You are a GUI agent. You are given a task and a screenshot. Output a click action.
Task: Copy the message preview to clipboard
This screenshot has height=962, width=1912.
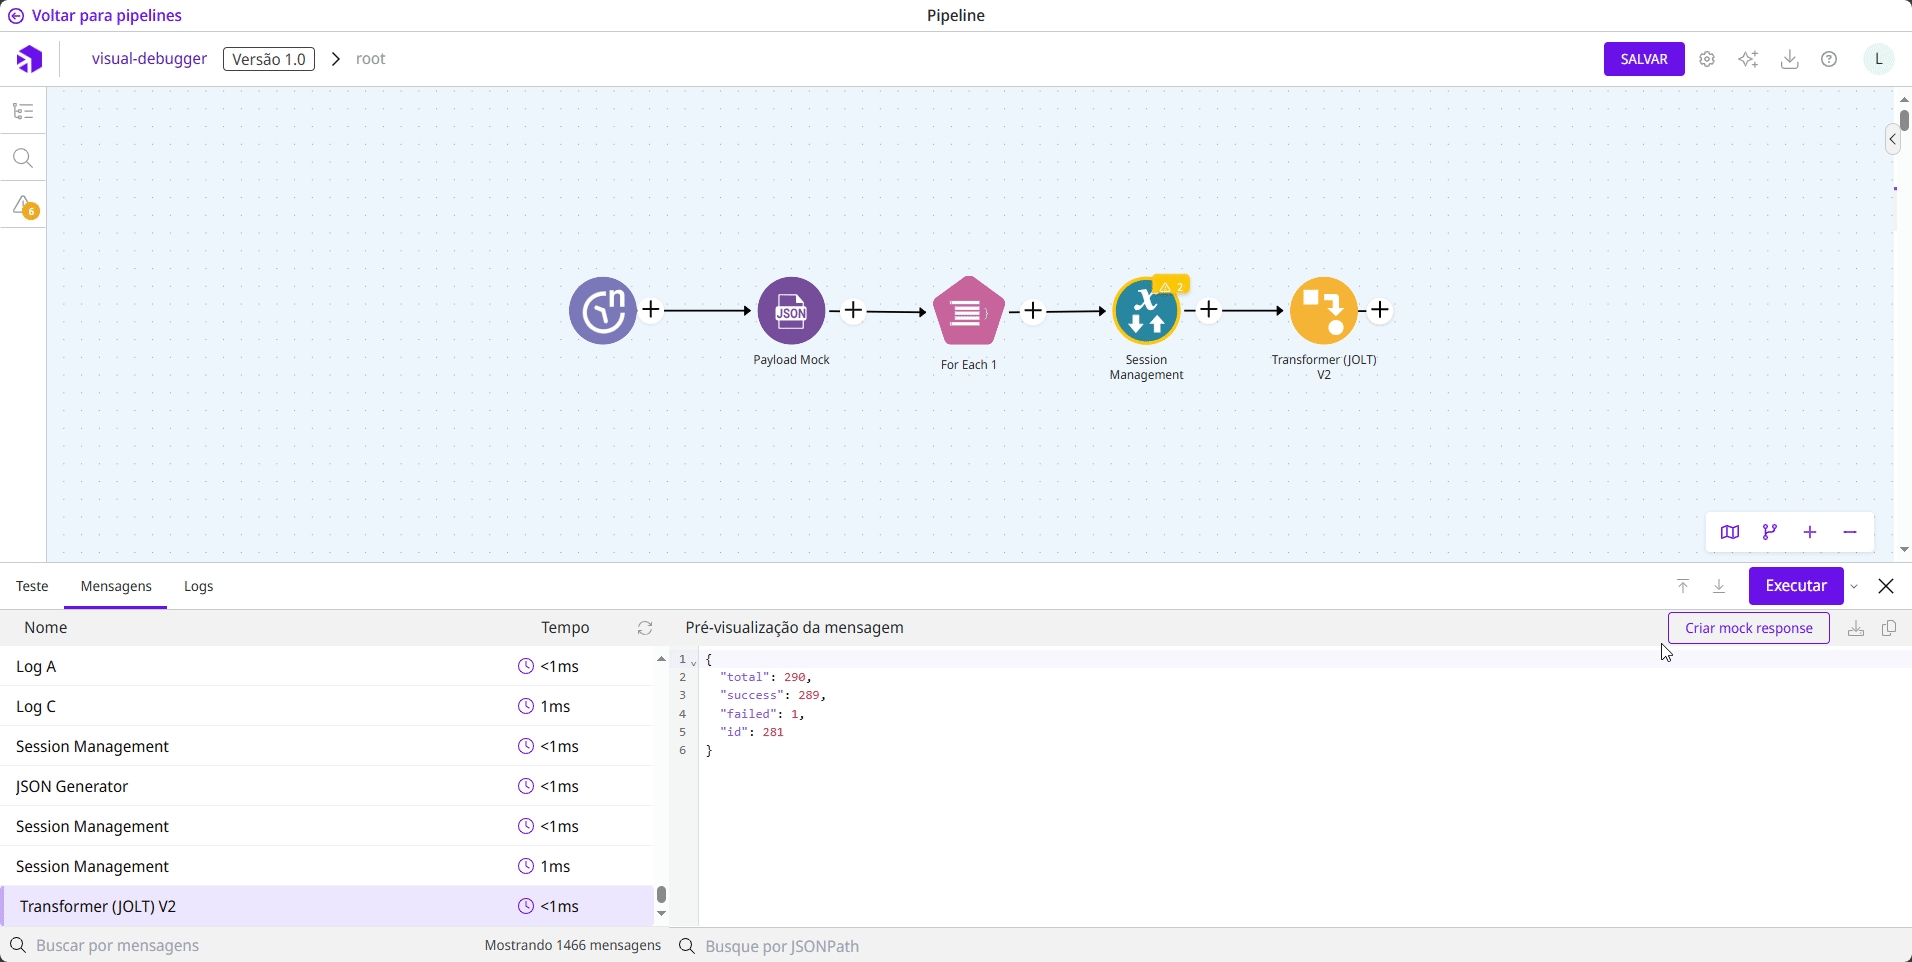[x=1889, y=629]
